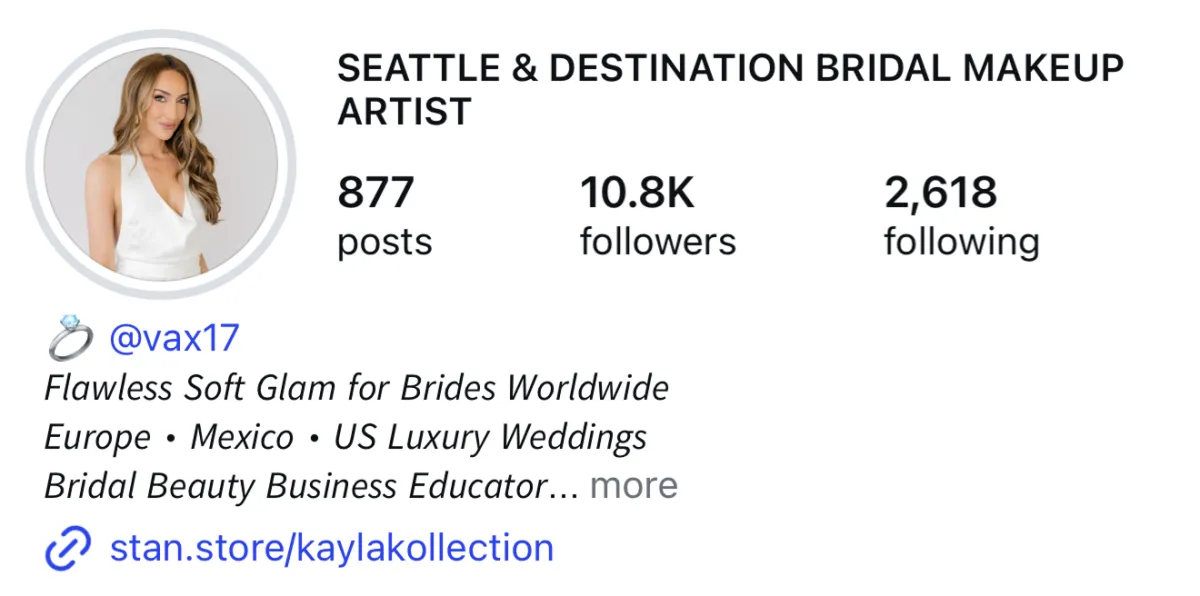
Task: Open the 2,618 following number
Action: (x=940, y=192)
